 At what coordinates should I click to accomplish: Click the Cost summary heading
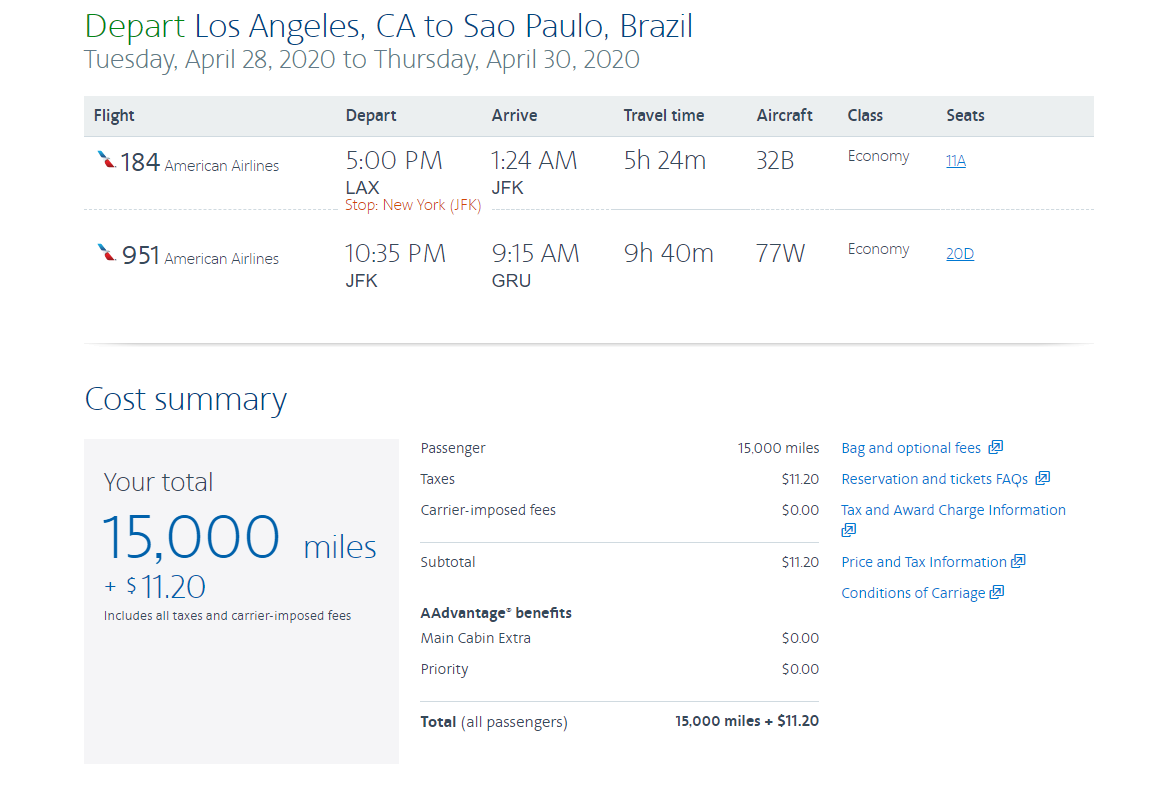186,400
